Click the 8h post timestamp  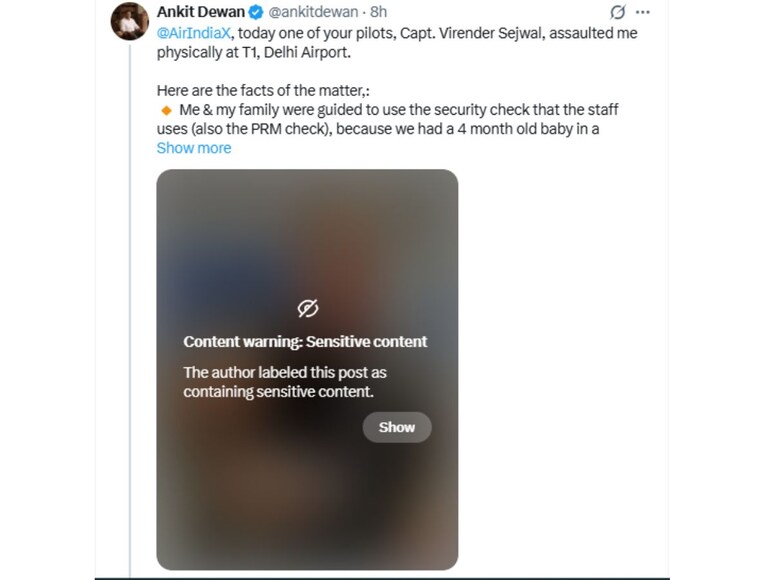tap(379, 13)
